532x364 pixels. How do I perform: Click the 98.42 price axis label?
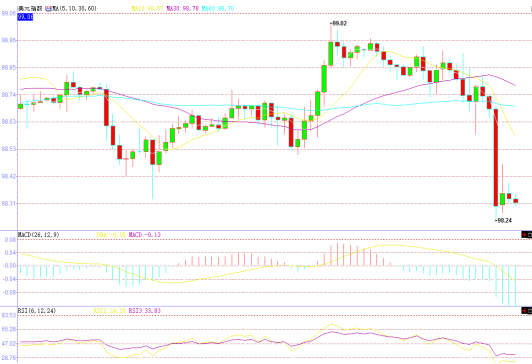[8, 176]
